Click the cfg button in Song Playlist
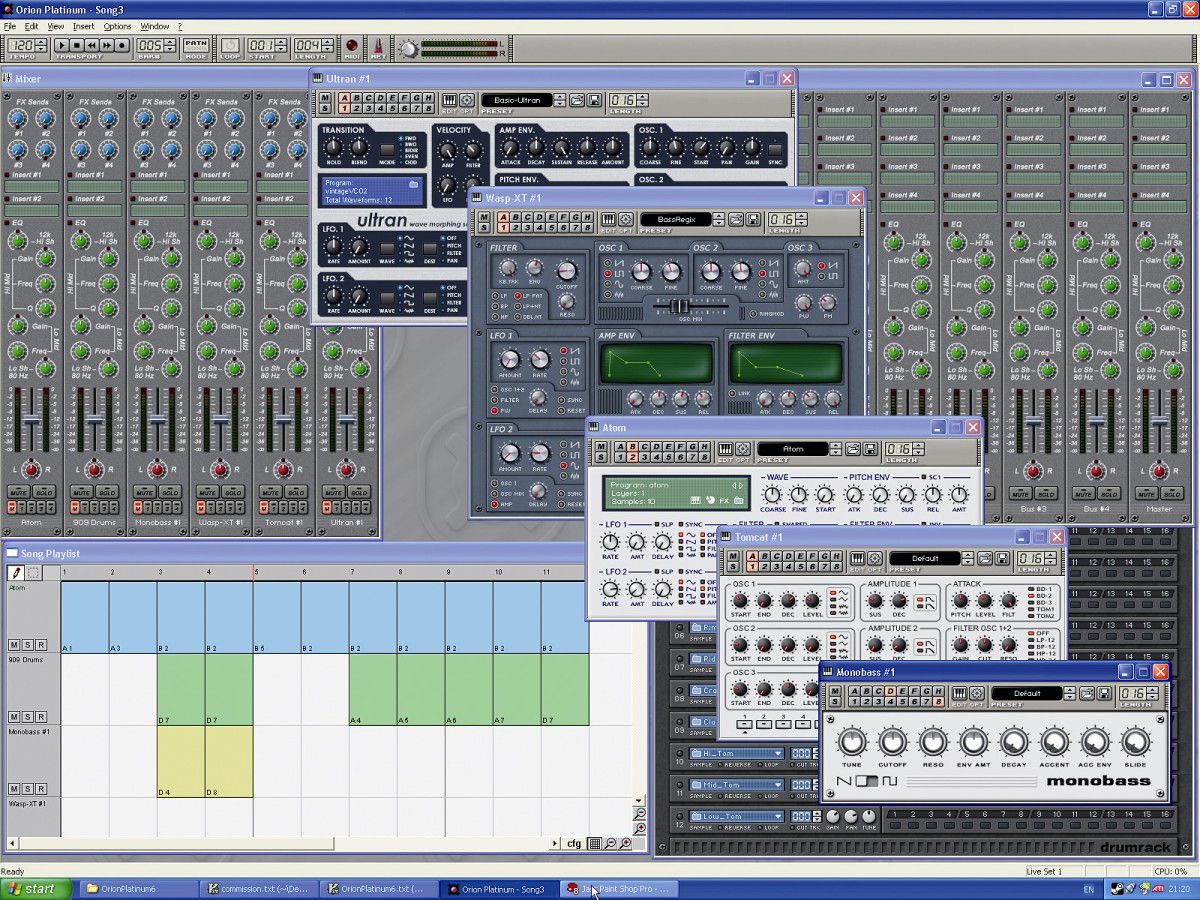The height and width of the screenshot is (900, 1200). tap(574, 844)
